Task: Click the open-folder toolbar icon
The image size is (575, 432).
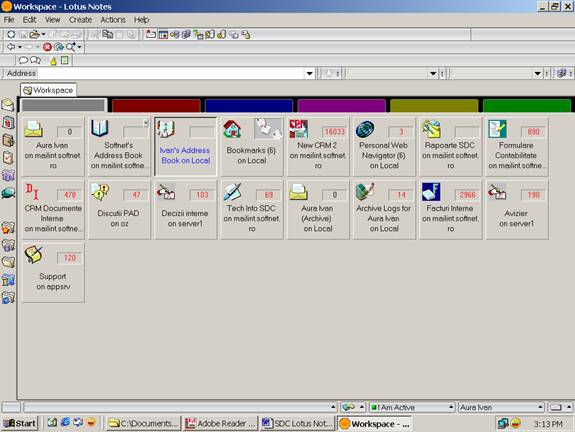Action: click(x=34, y=34)
